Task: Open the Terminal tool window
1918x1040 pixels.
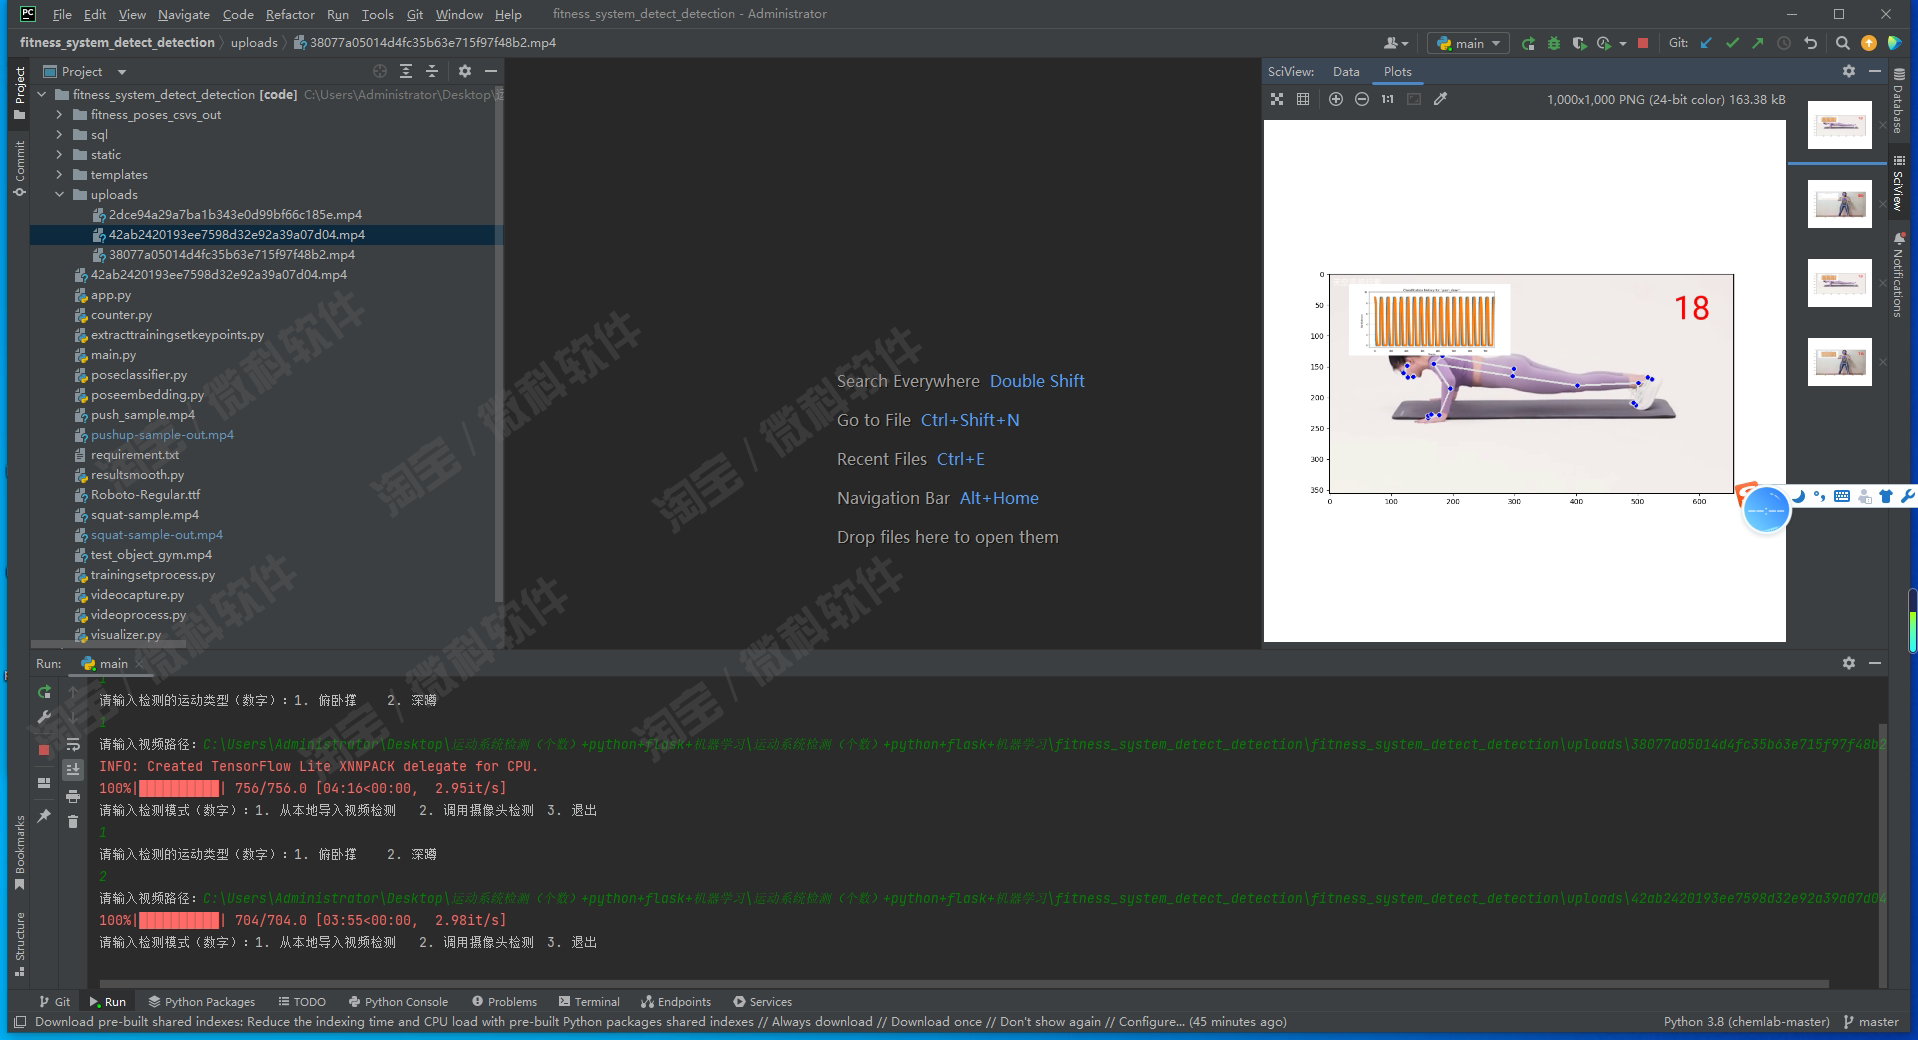Action: click(590, 1001)
